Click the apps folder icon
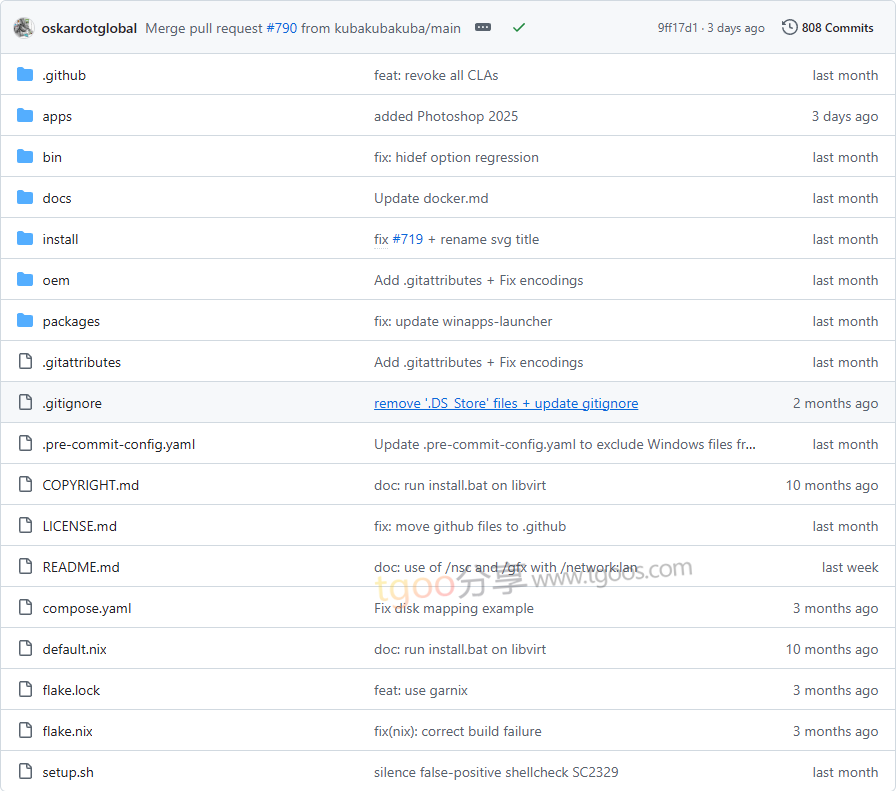The width and height of the screenshot is (896, 792). click(x=25, y=116)
